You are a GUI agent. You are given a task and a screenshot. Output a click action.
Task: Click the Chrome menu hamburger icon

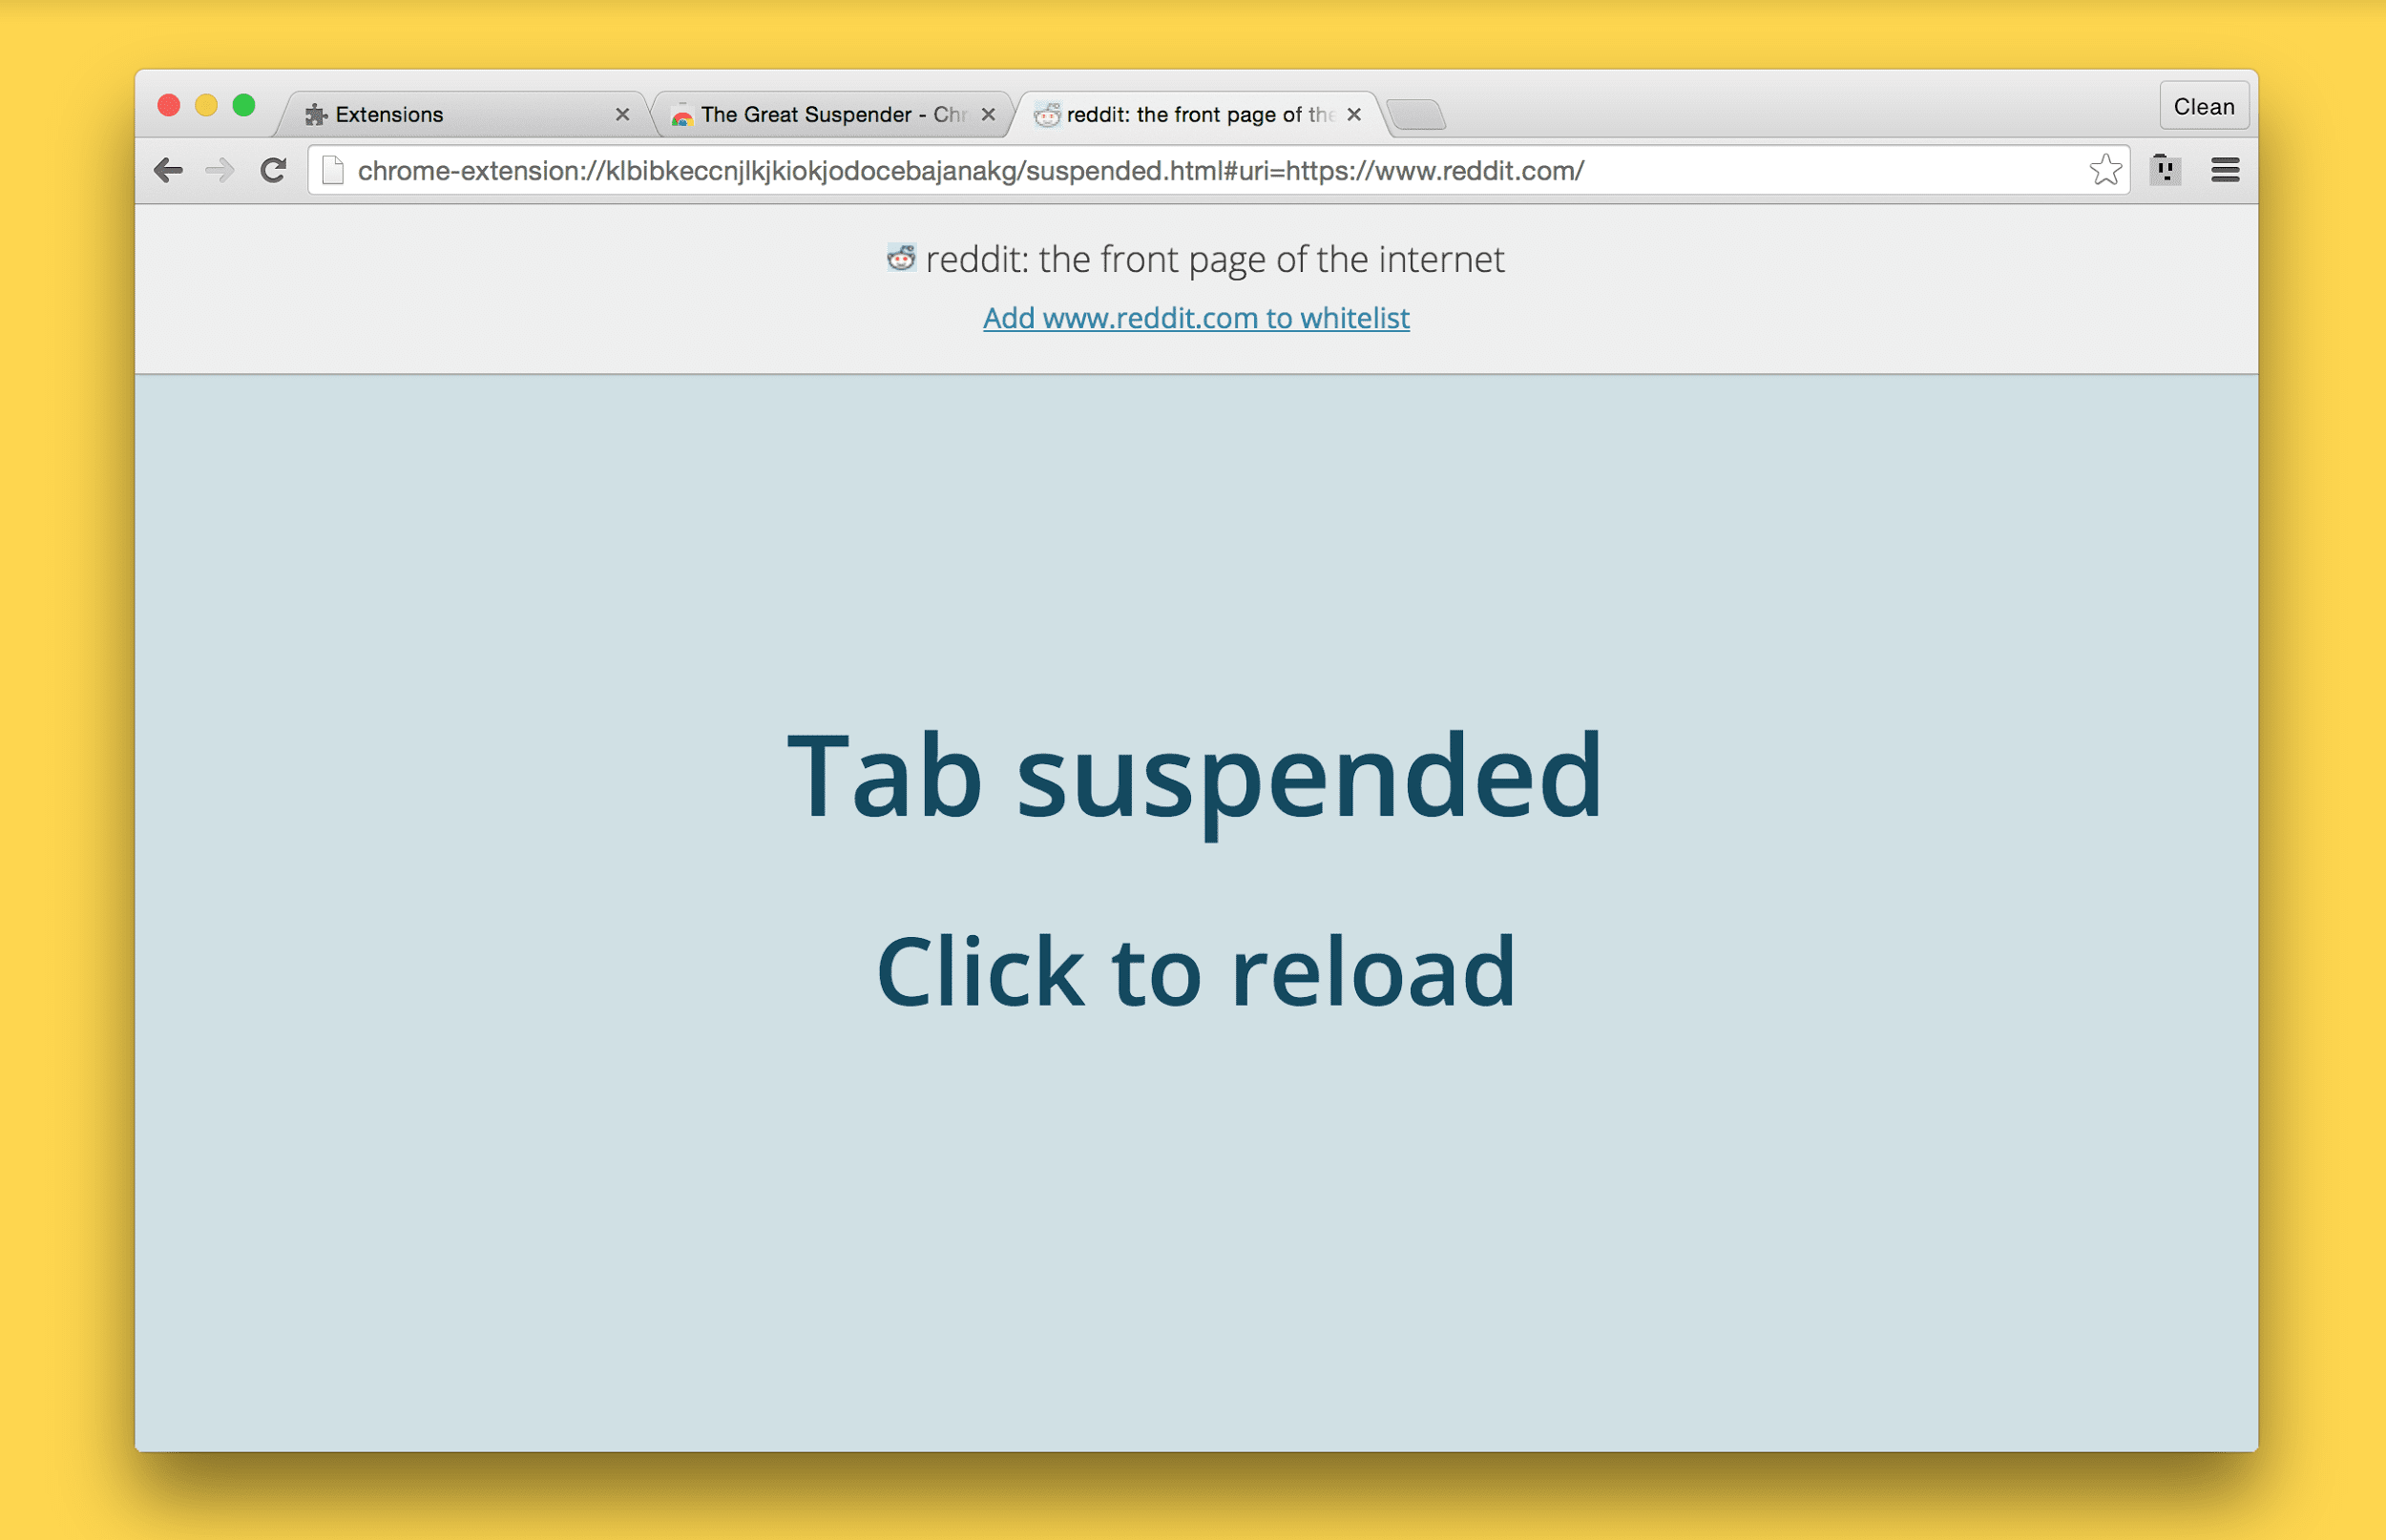[2226, 169]
